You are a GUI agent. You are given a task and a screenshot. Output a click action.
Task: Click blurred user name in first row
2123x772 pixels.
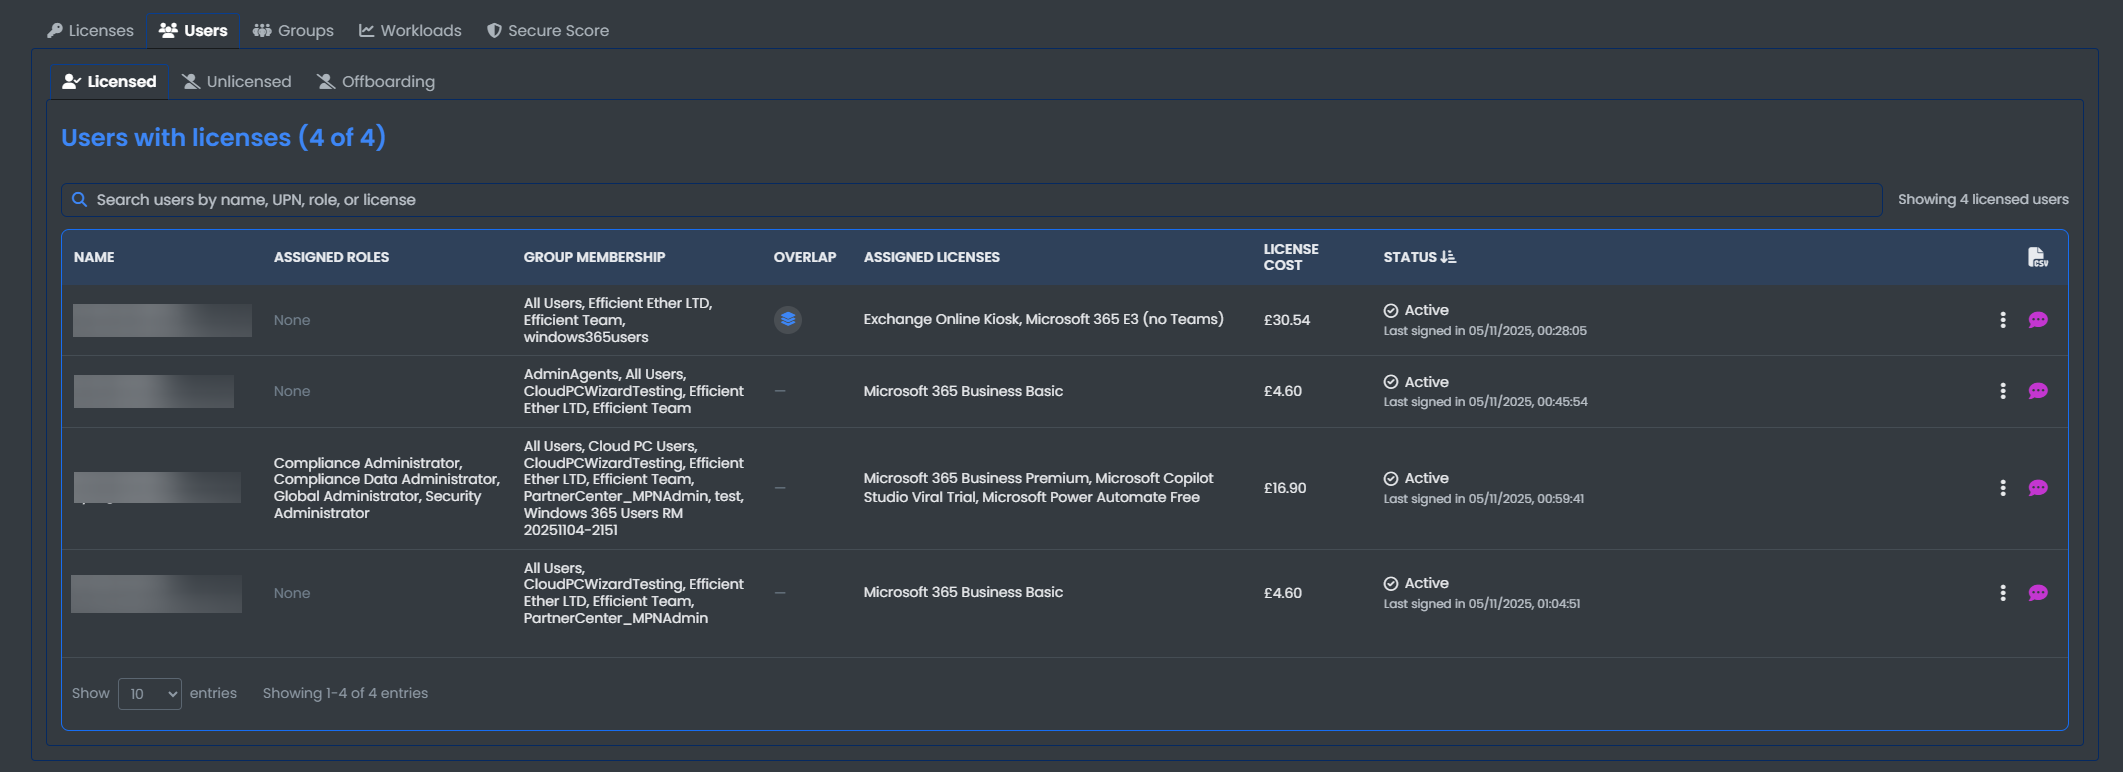(162, 320)
